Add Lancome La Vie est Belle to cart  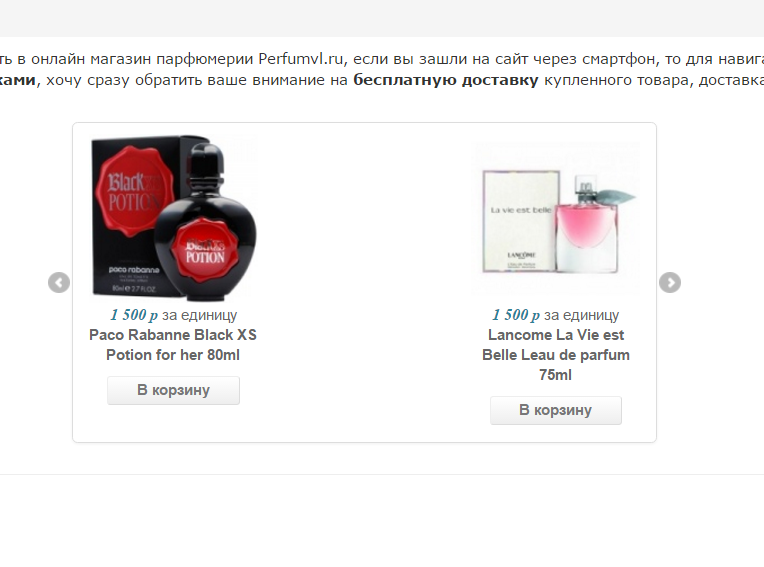point(556,410)
